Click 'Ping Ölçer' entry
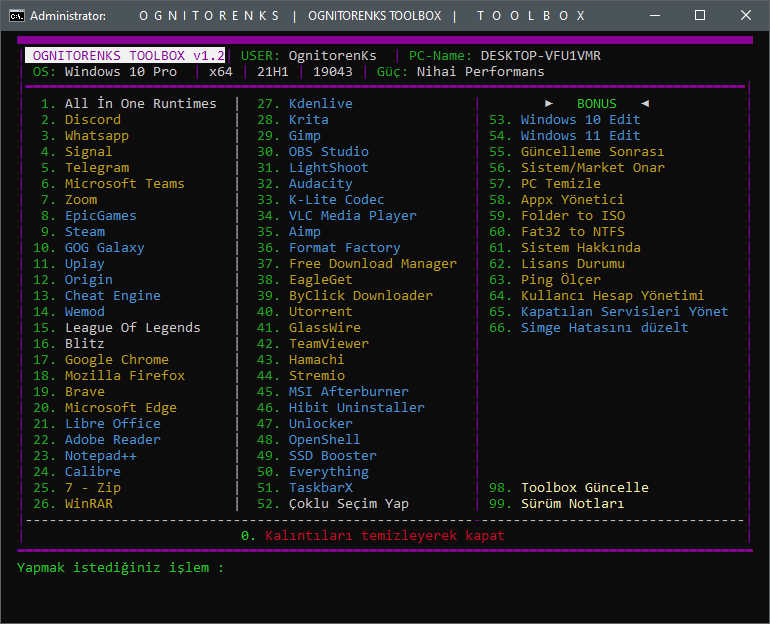Screen dimensions: 770x624 click(x=561, y=280)
